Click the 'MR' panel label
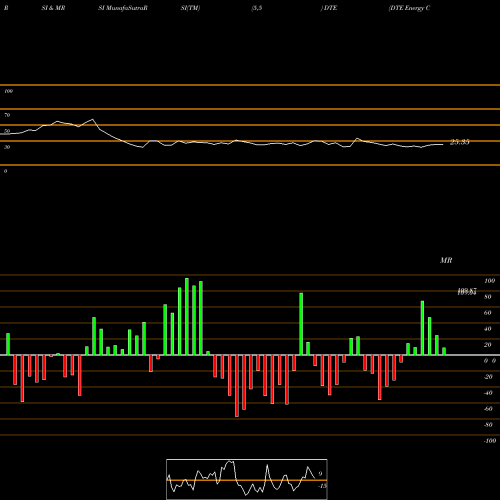The image size is (500, 500). pyautogui.click(x=446, y=260)
